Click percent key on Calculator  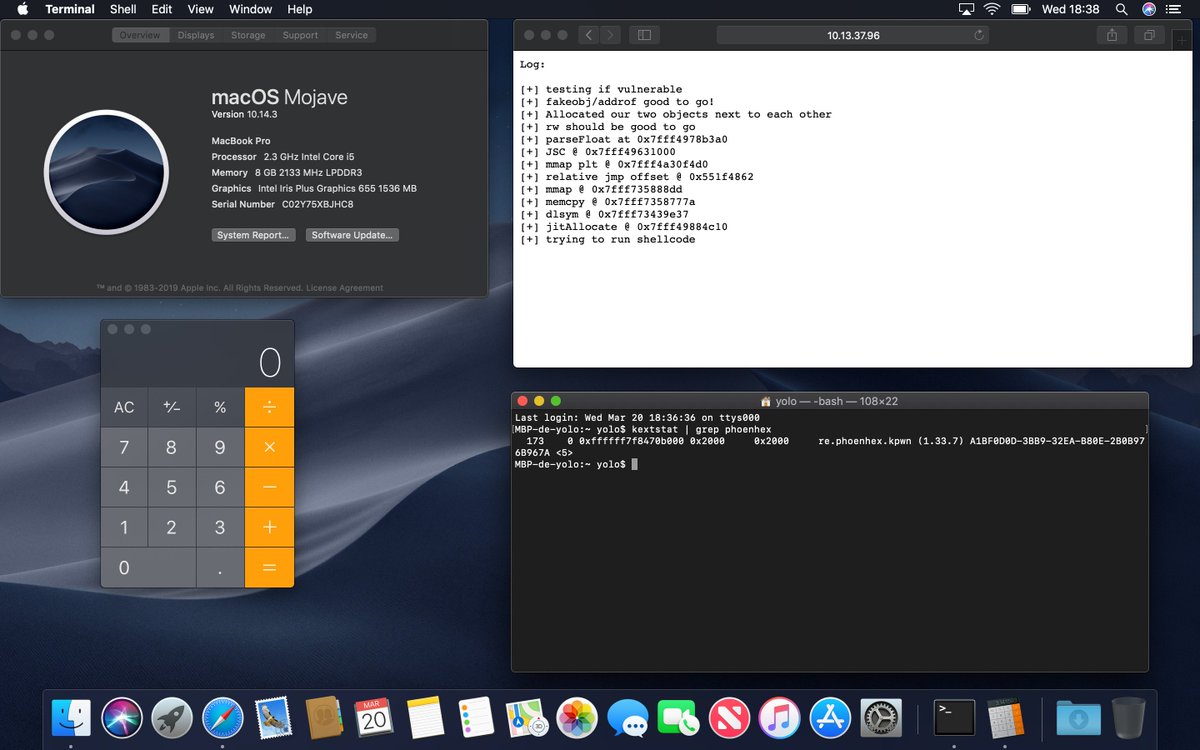220,407
